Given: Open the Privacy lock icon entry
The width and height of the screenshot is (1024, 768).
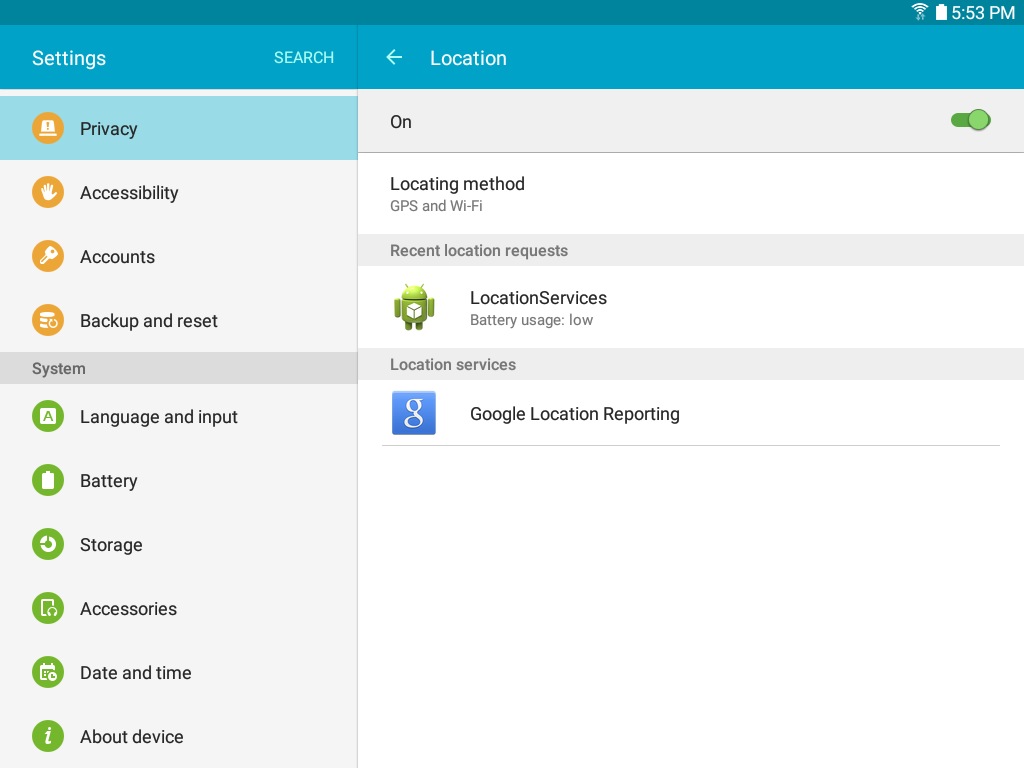Looking at the screenshot, I should tap(48, 128).
